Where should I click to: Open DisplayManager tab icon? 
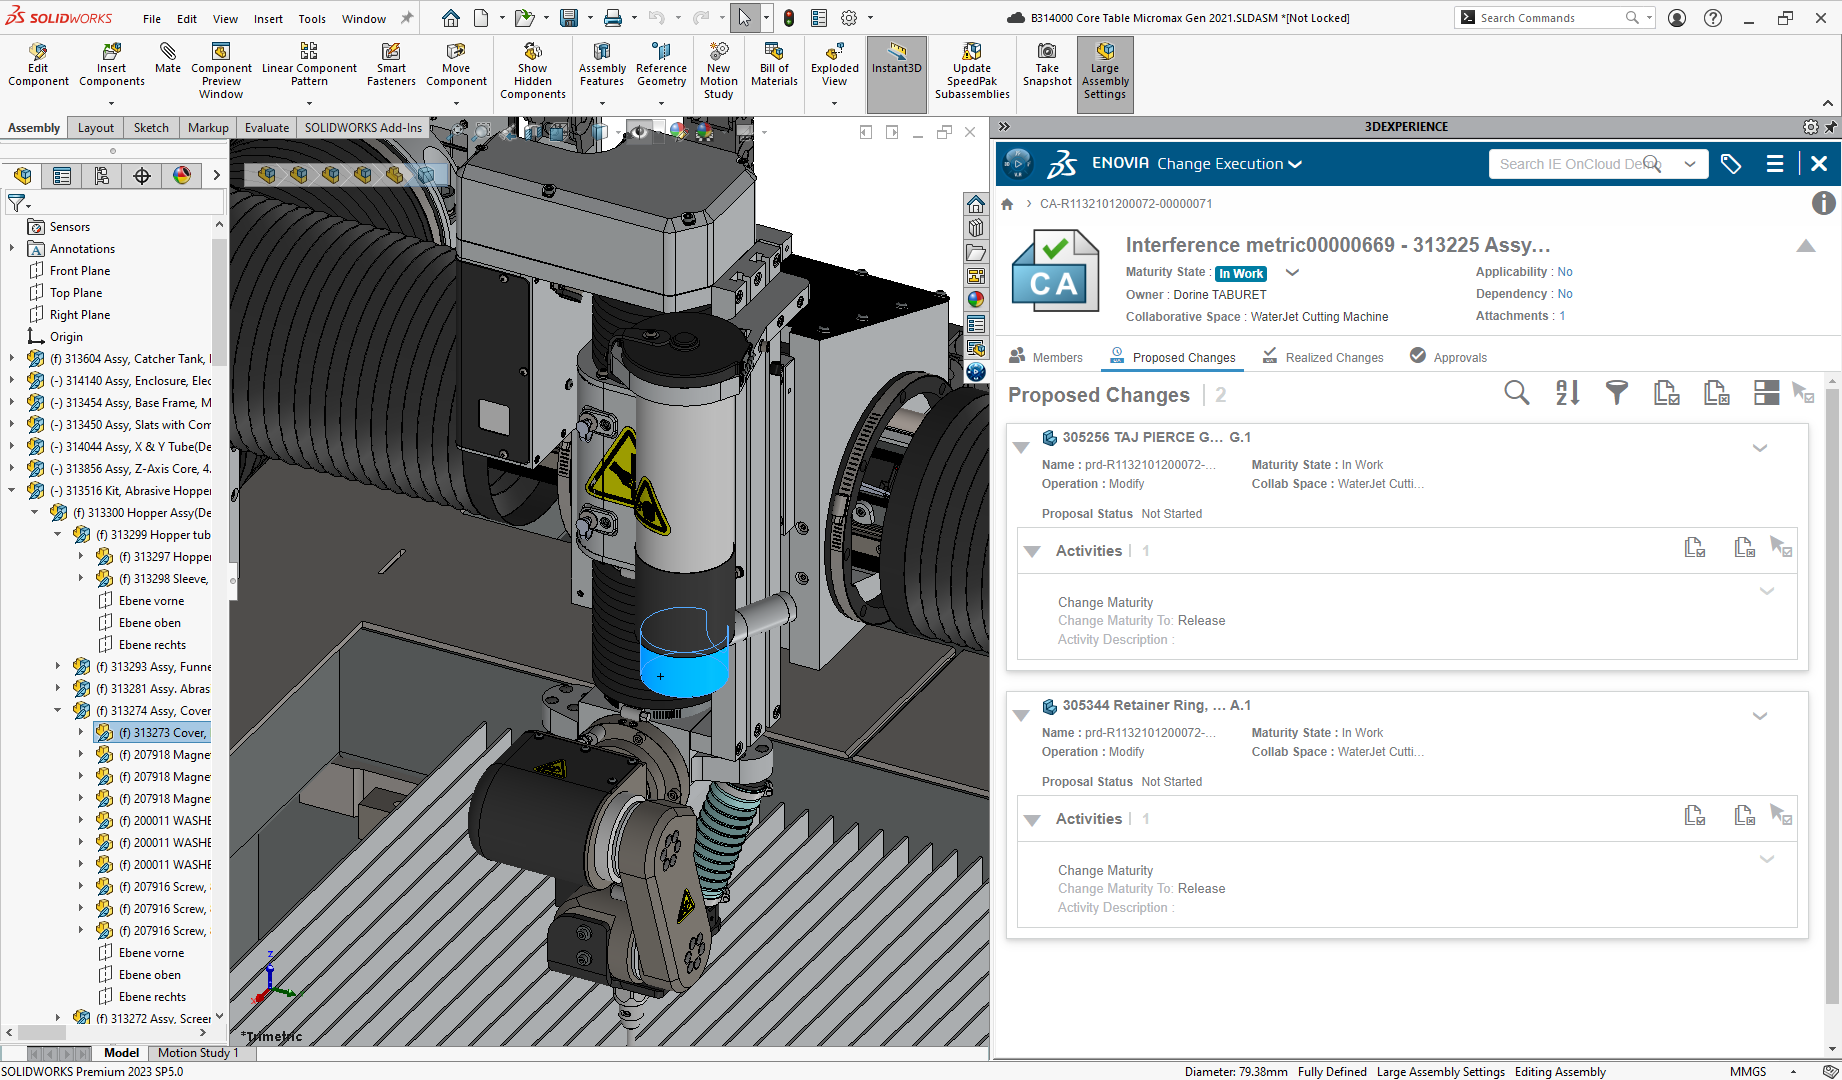point(182,176)
